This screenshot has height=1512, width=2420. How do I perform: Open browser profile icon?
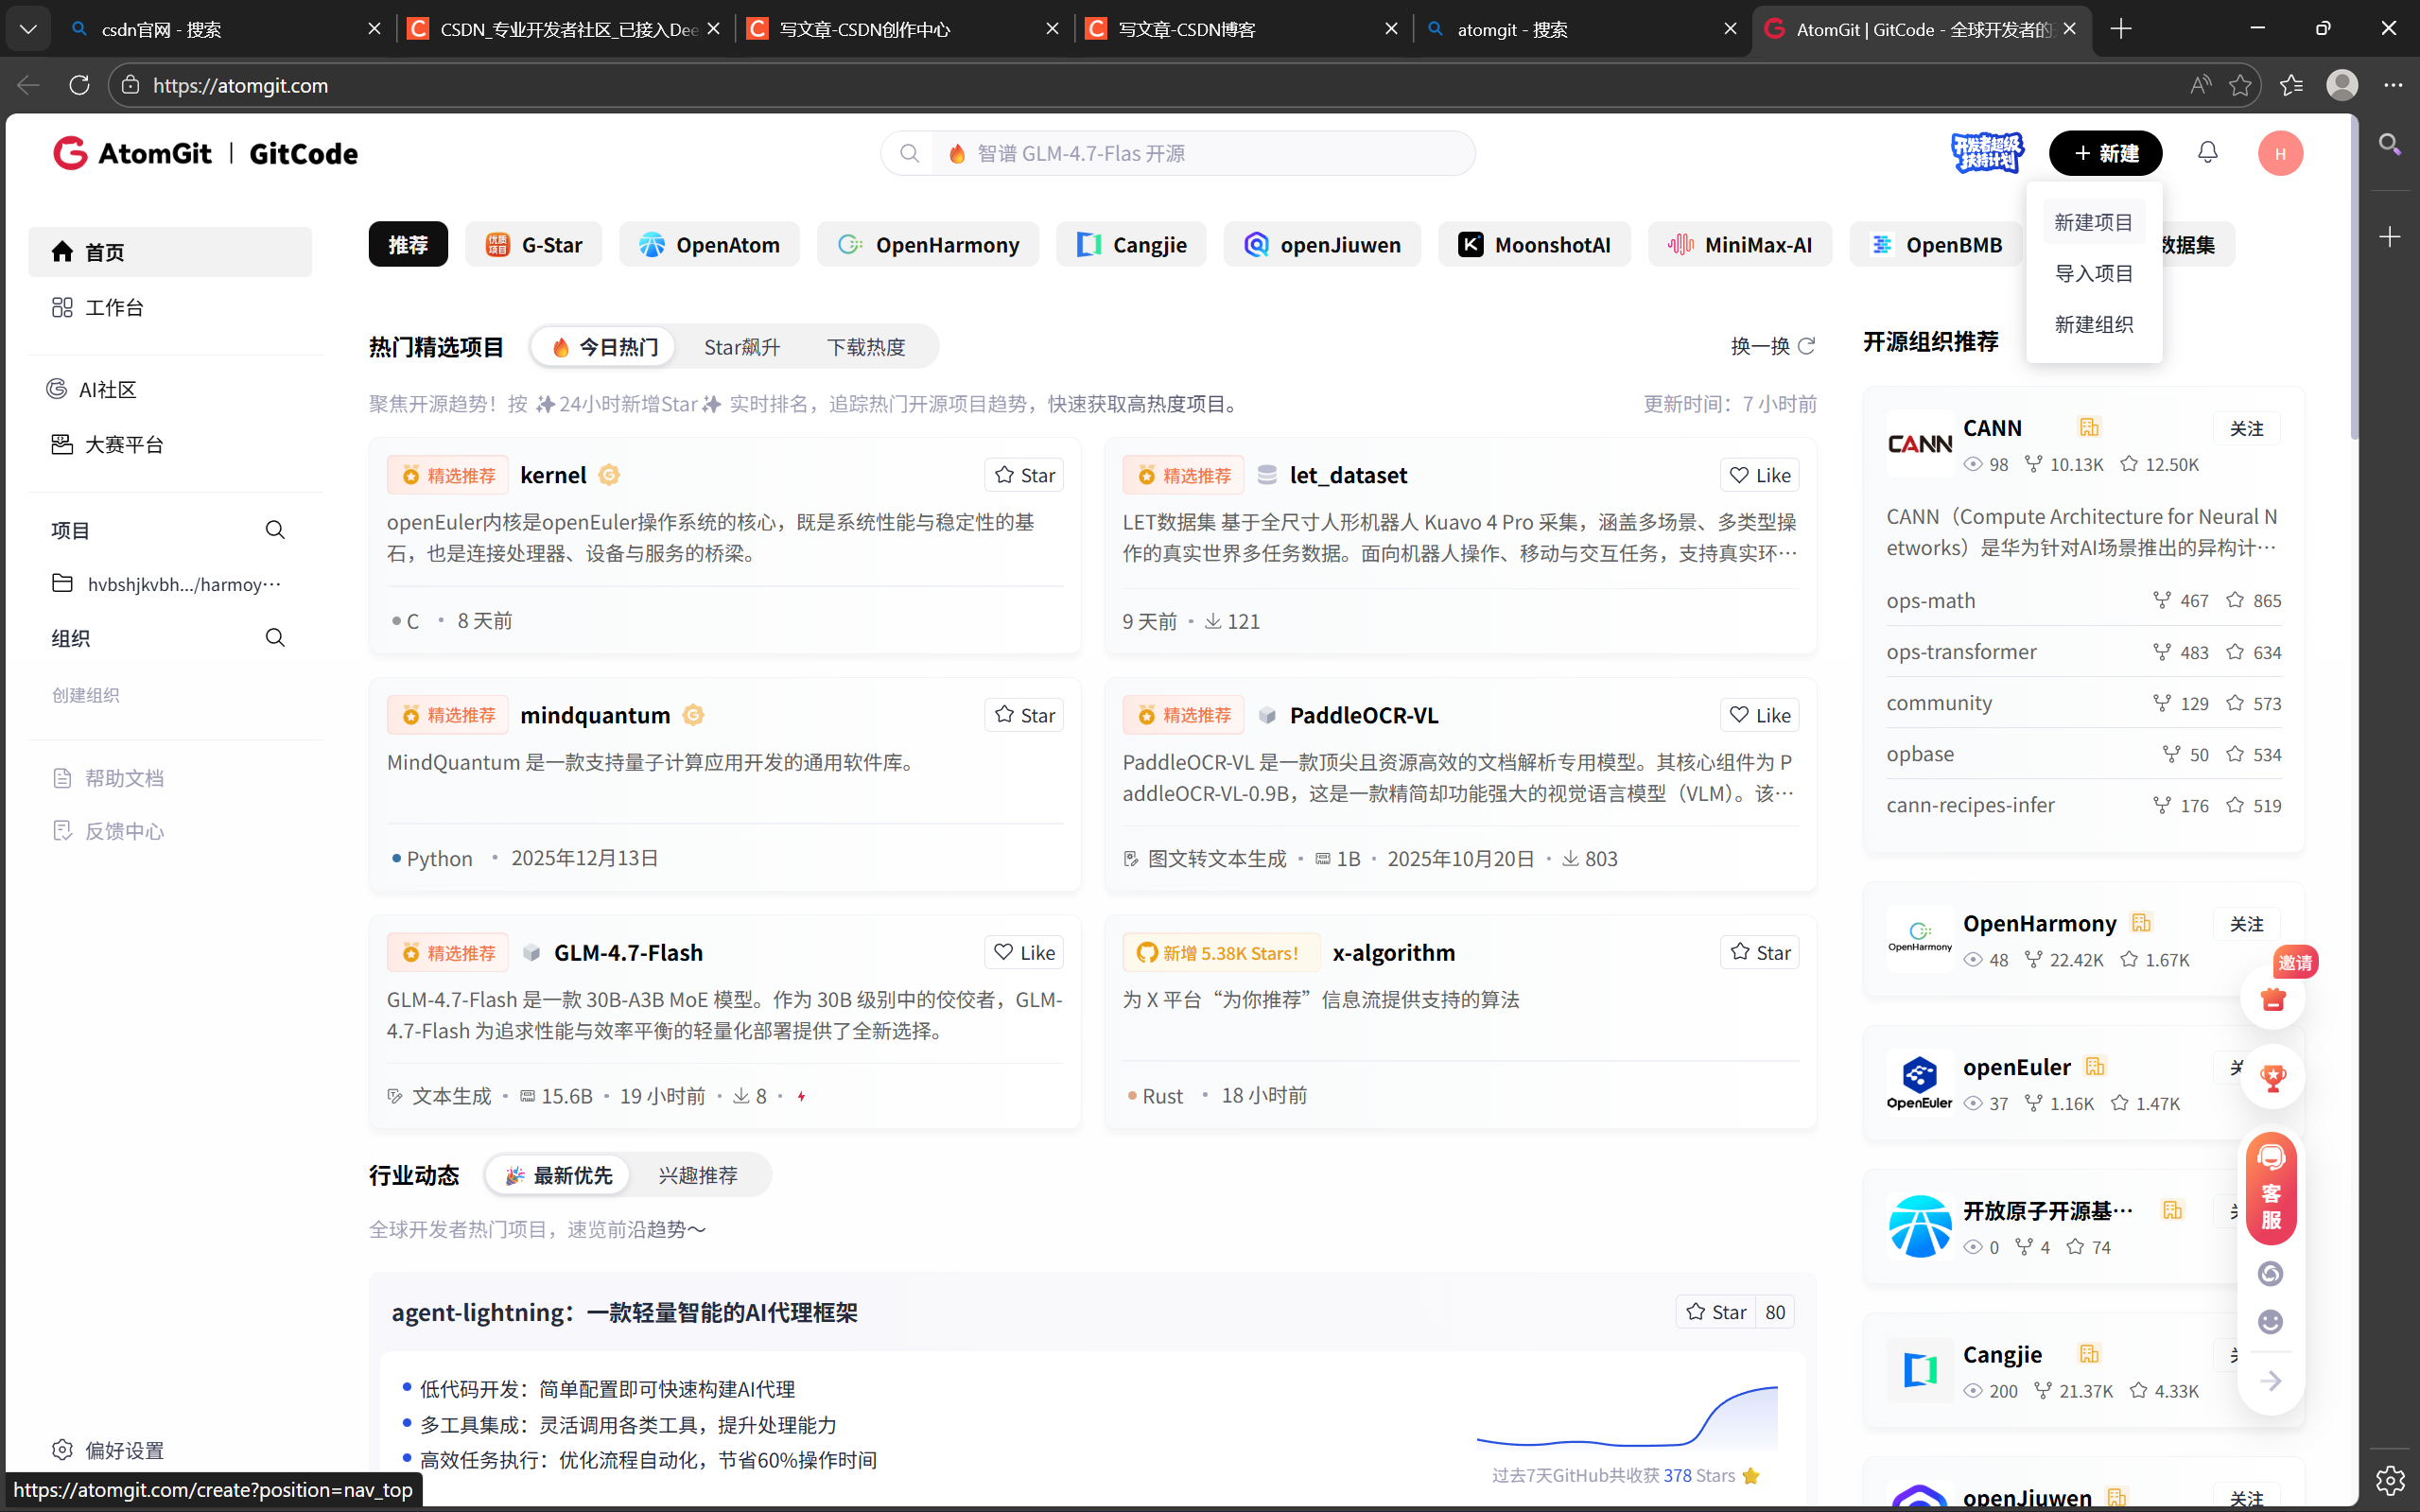(2342, 85)
